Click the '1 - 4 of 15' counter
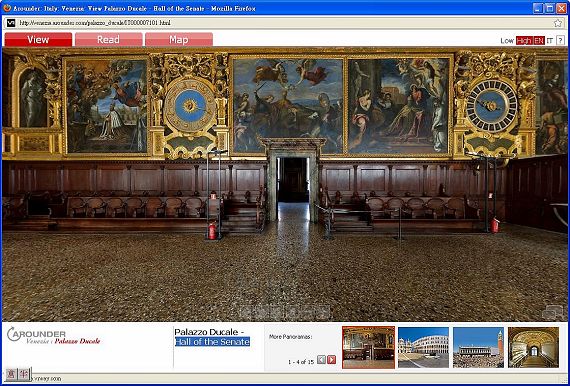Viewport: 570px width, 386px height. coord(301,362)
